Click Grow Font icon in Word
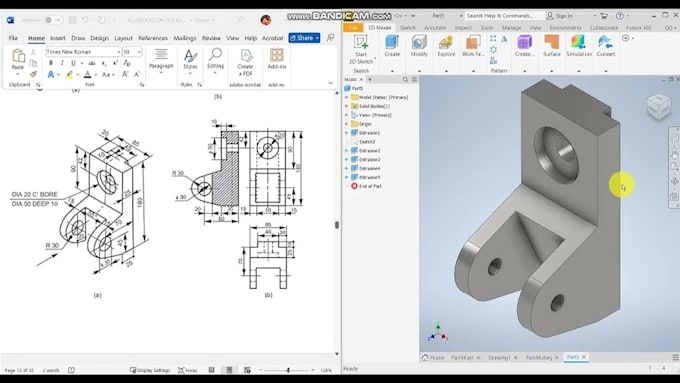Screen dimensions: 680x383 125,75
